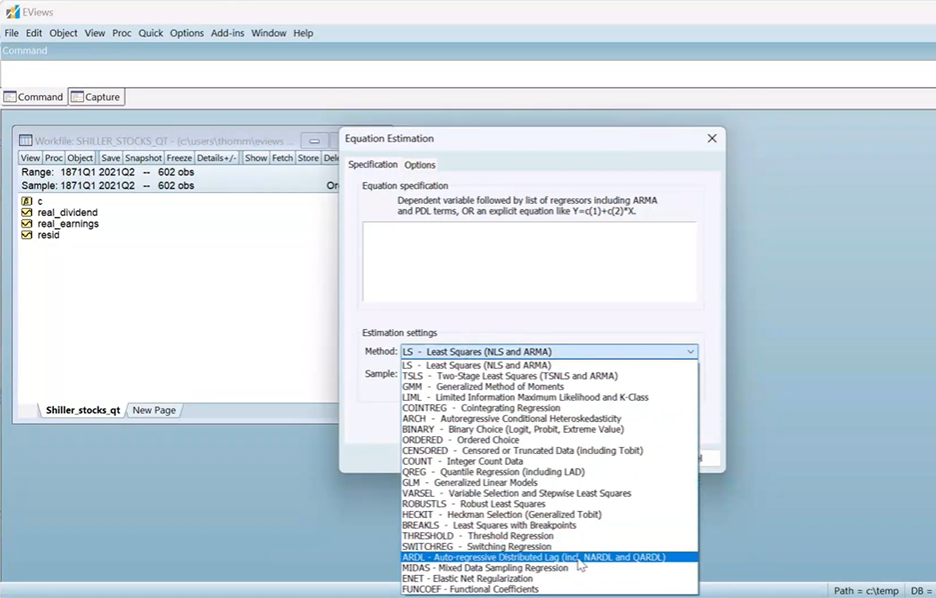The width and height of the screenshot is (936, 598).
Task: Open the Add-ins menu
Action: pyautogui.click(x=227, y=33)
